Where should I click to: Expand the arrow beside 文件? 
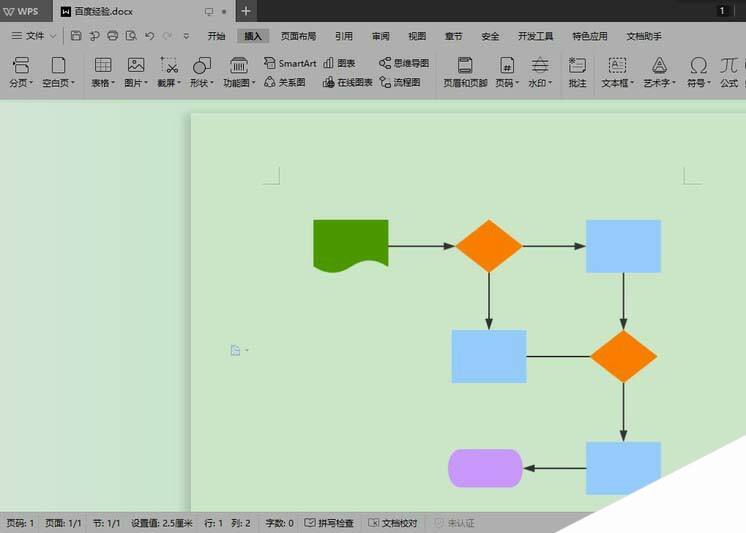click(53, 36)
